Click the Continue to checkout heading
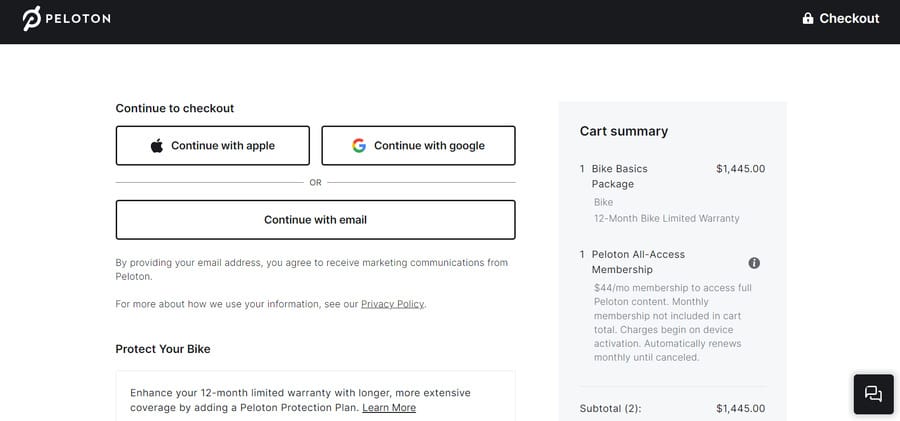Screen dimensions: 900x421 click(x=174, y=108)
